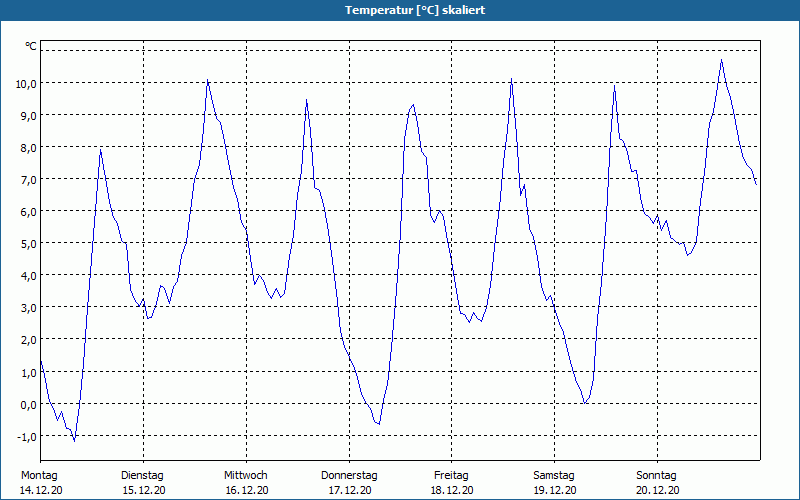Select the 'Sonntag' day label
The width and height of the screenshot is (800, 500).
[x=656, y=476]
